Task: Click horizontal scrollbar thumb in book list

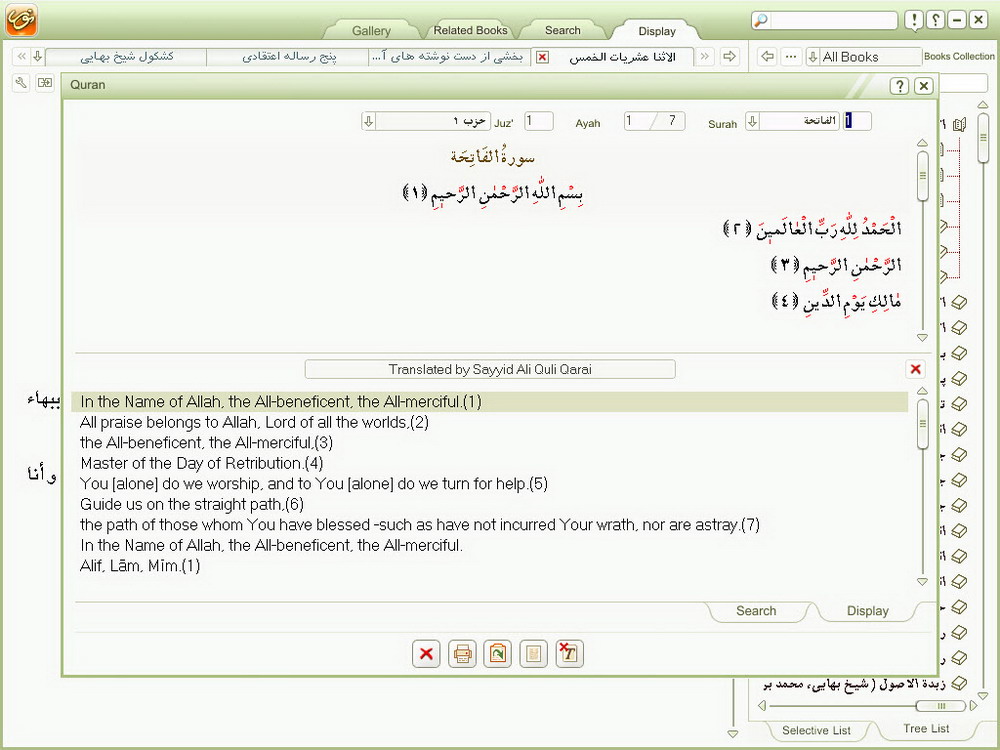Action: [x=941, y=706]
